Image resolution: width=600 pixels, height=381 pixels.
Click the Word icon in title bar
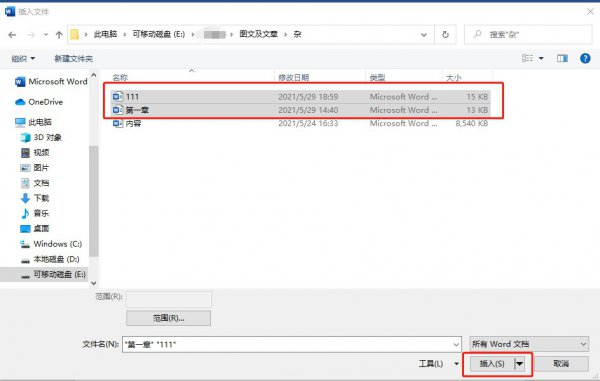[10, 11]
